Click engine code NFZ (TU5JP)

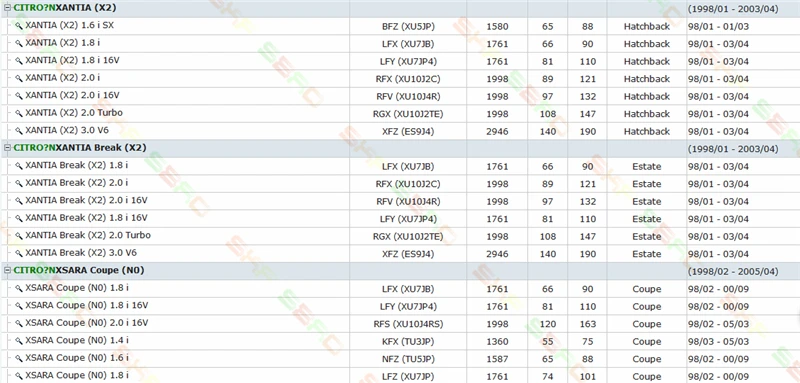408,359
